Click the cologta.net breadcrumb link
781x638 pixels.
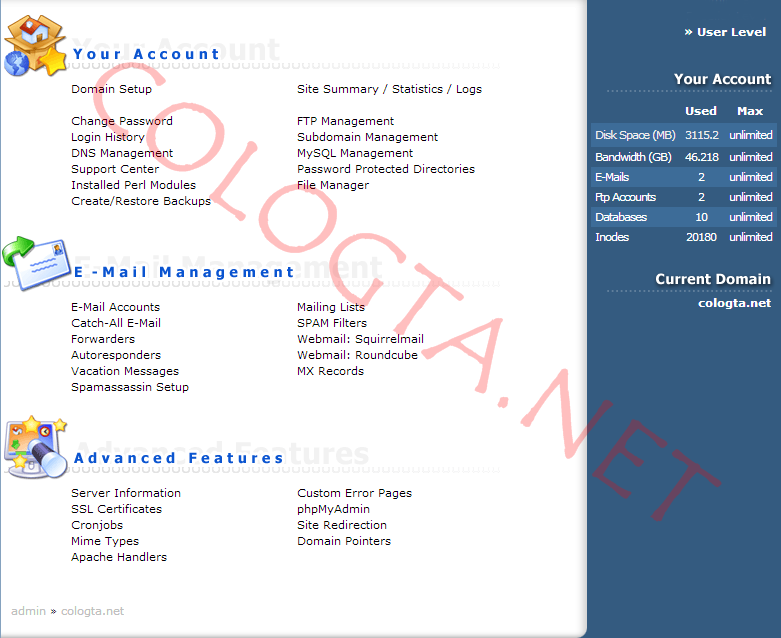pos(92,611)
